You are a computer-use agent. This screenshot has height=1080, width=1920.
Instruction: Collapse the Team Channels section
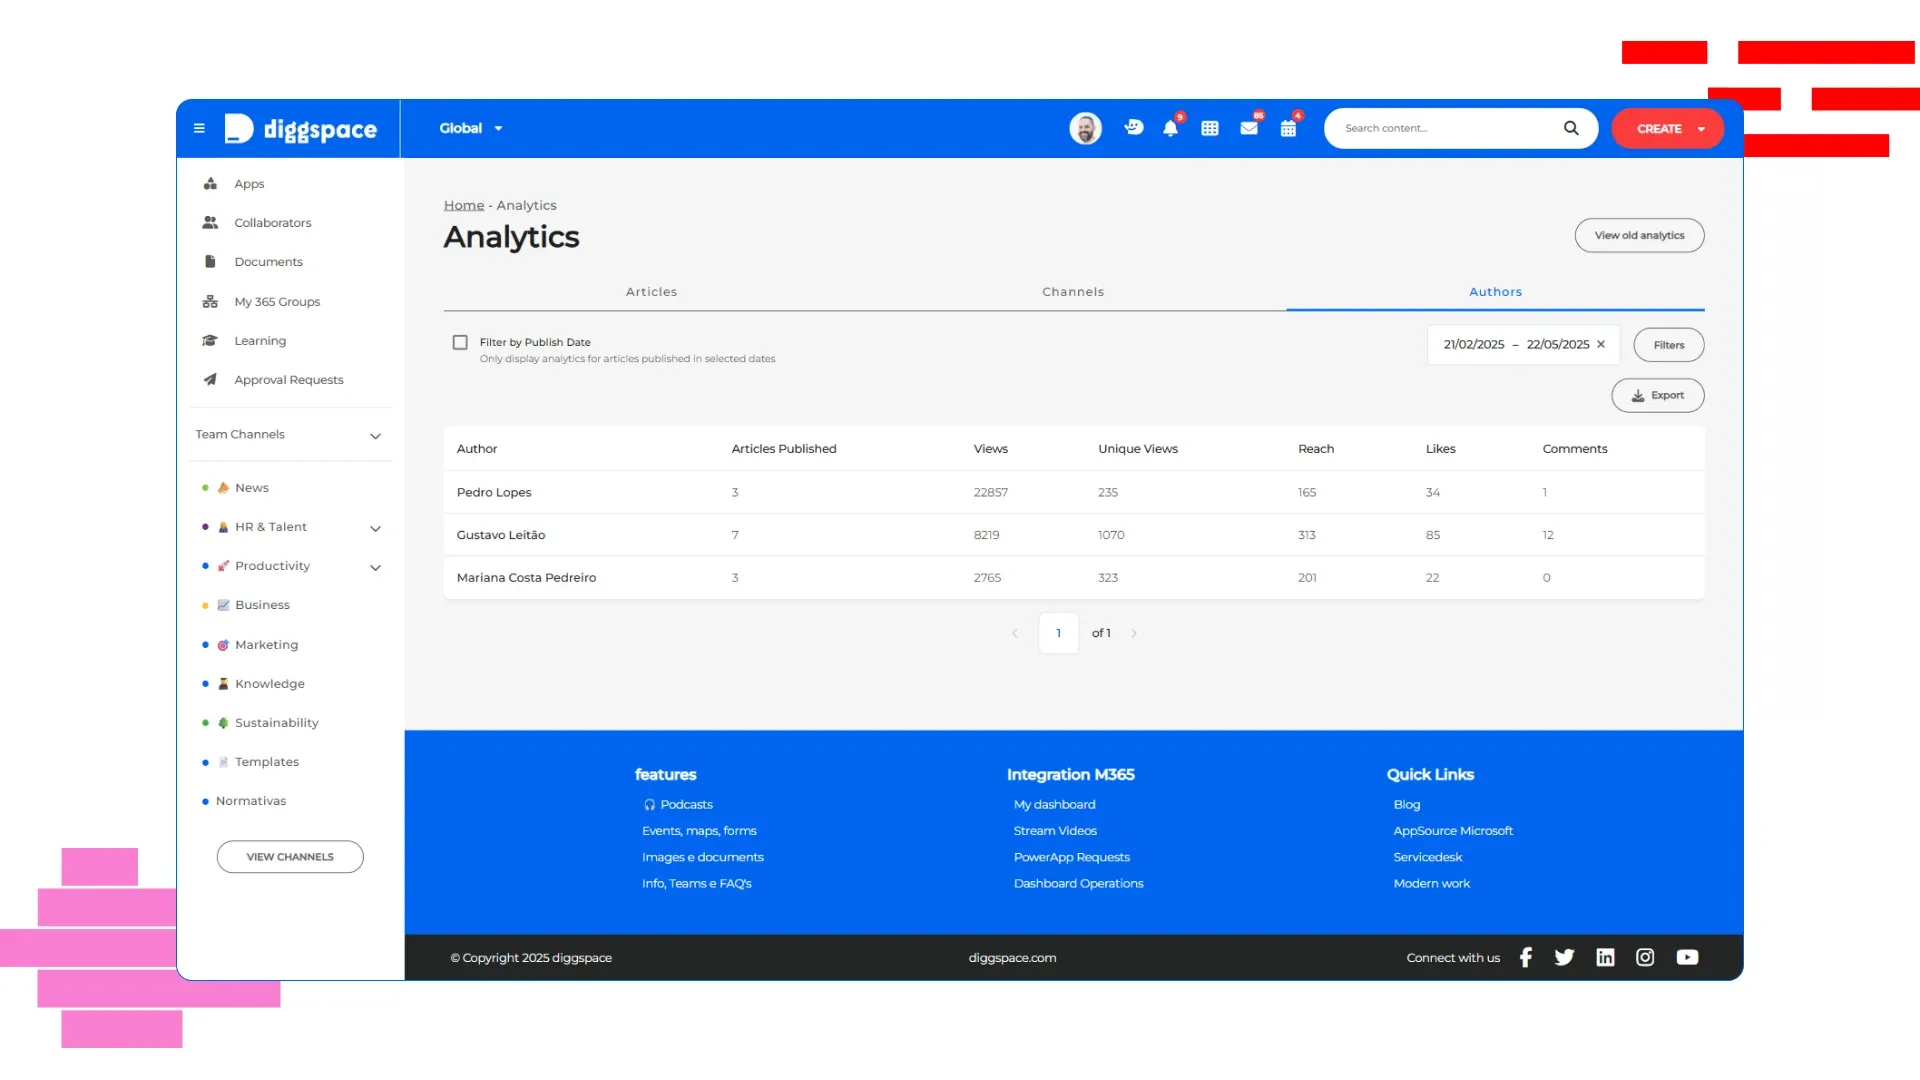[375, 436]
